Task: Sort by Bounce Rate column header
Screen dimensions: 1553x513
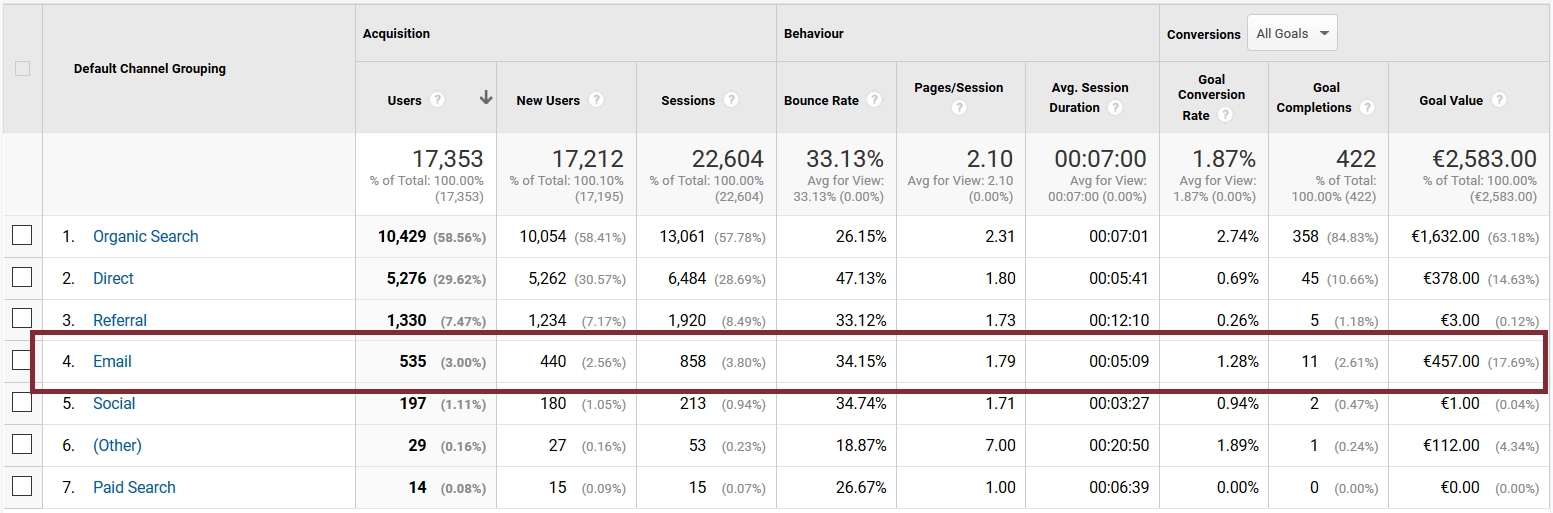Action: [x=821, y=101]
